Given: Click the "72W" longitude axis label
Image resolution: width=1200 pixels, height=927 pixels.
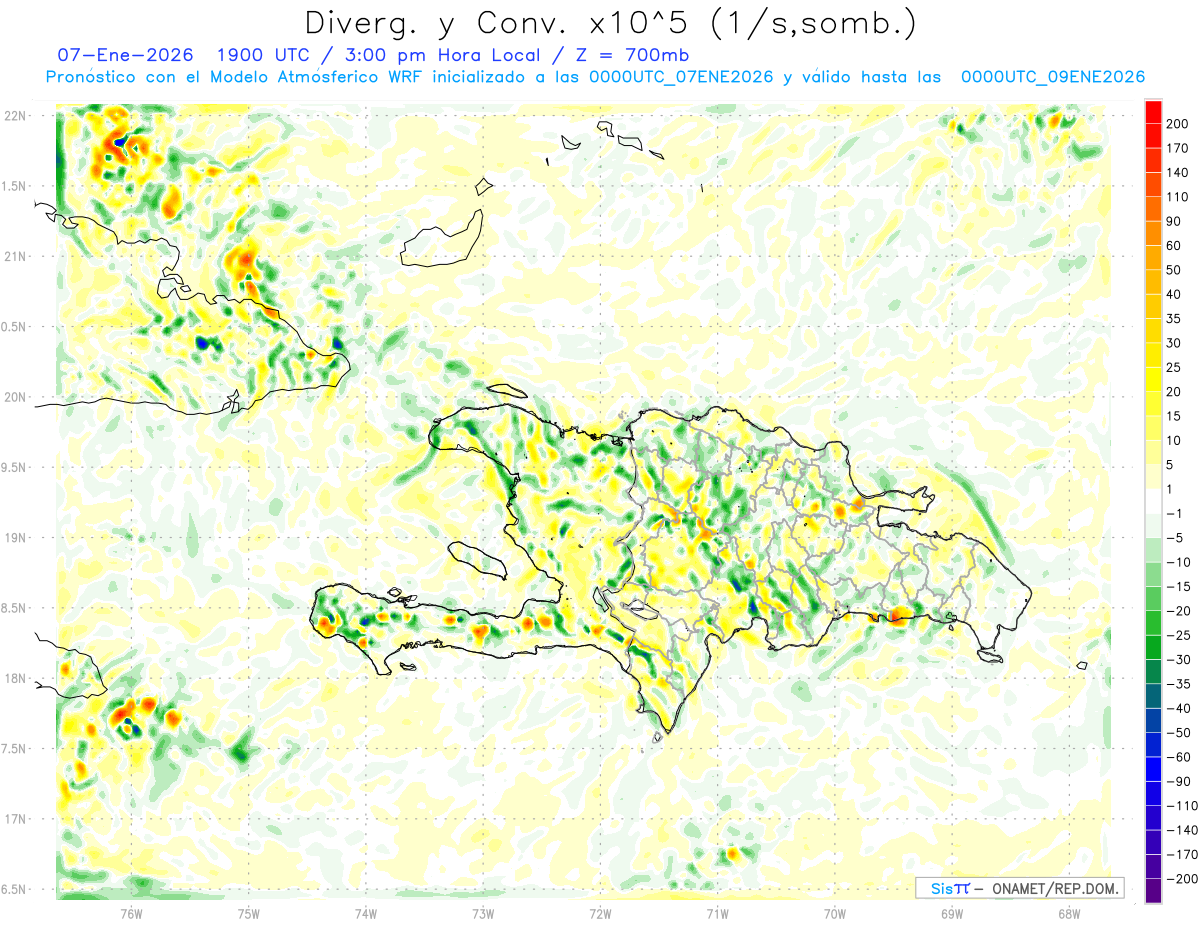Looking at the screenshot, I should coord(600,913).
